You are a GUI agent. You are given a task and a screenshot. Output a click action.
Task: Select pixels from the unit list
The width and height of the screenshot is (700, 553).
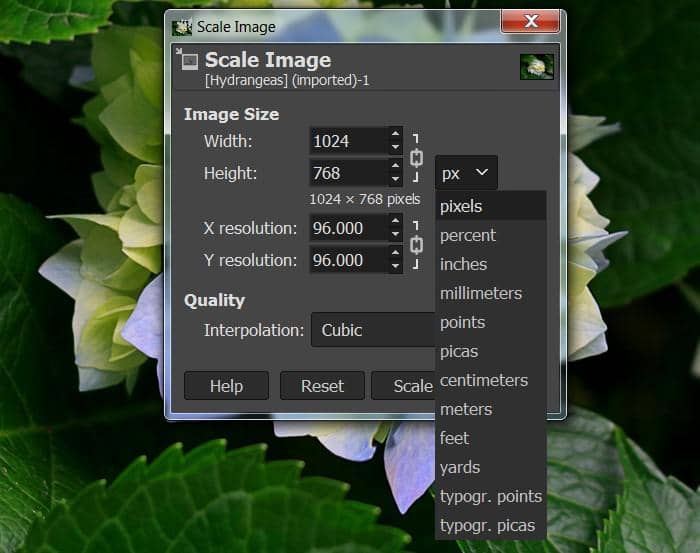(491, 206)
